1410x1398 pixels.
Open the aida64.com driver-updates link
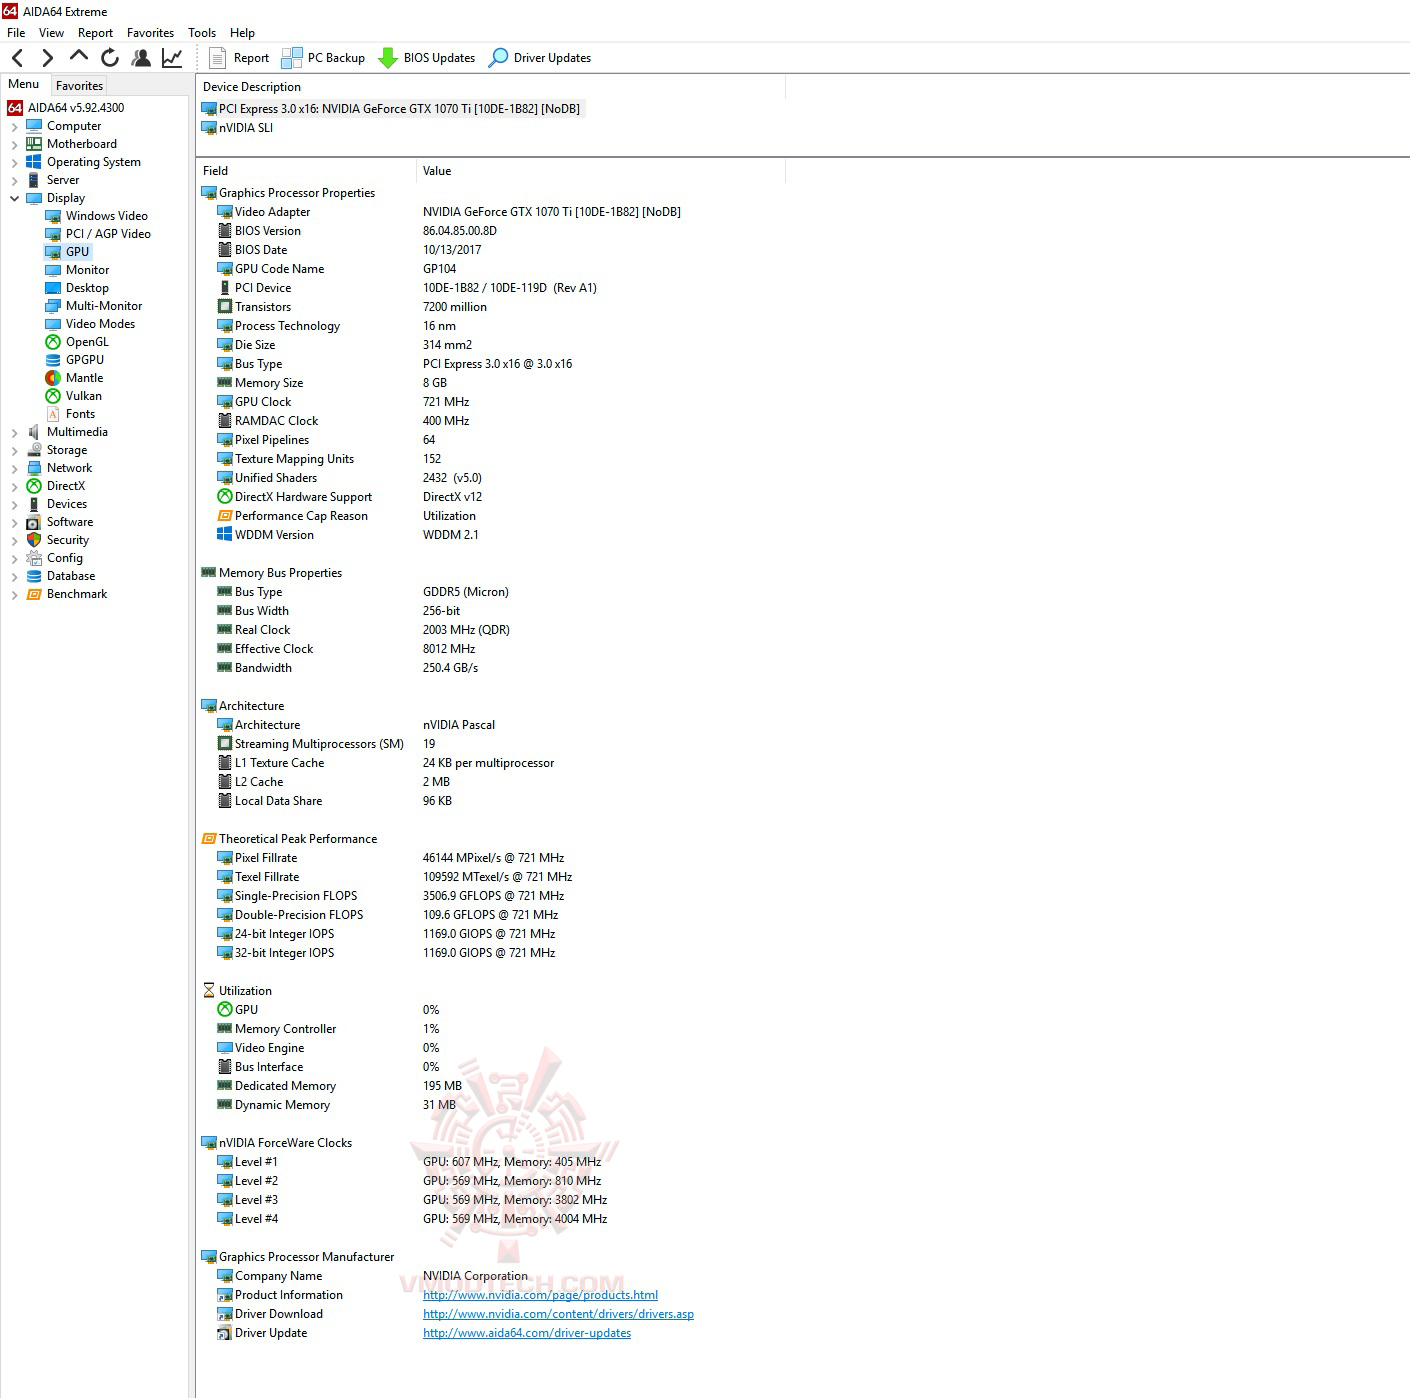pyautogui.click(x=527, y=1333)
